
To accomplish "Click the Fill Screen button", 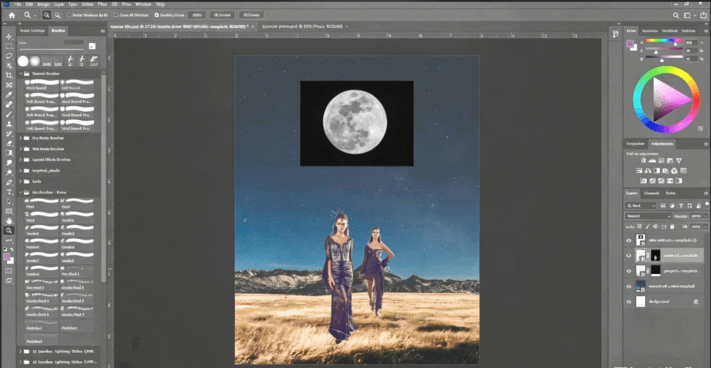I will click(x=251, y=15).
